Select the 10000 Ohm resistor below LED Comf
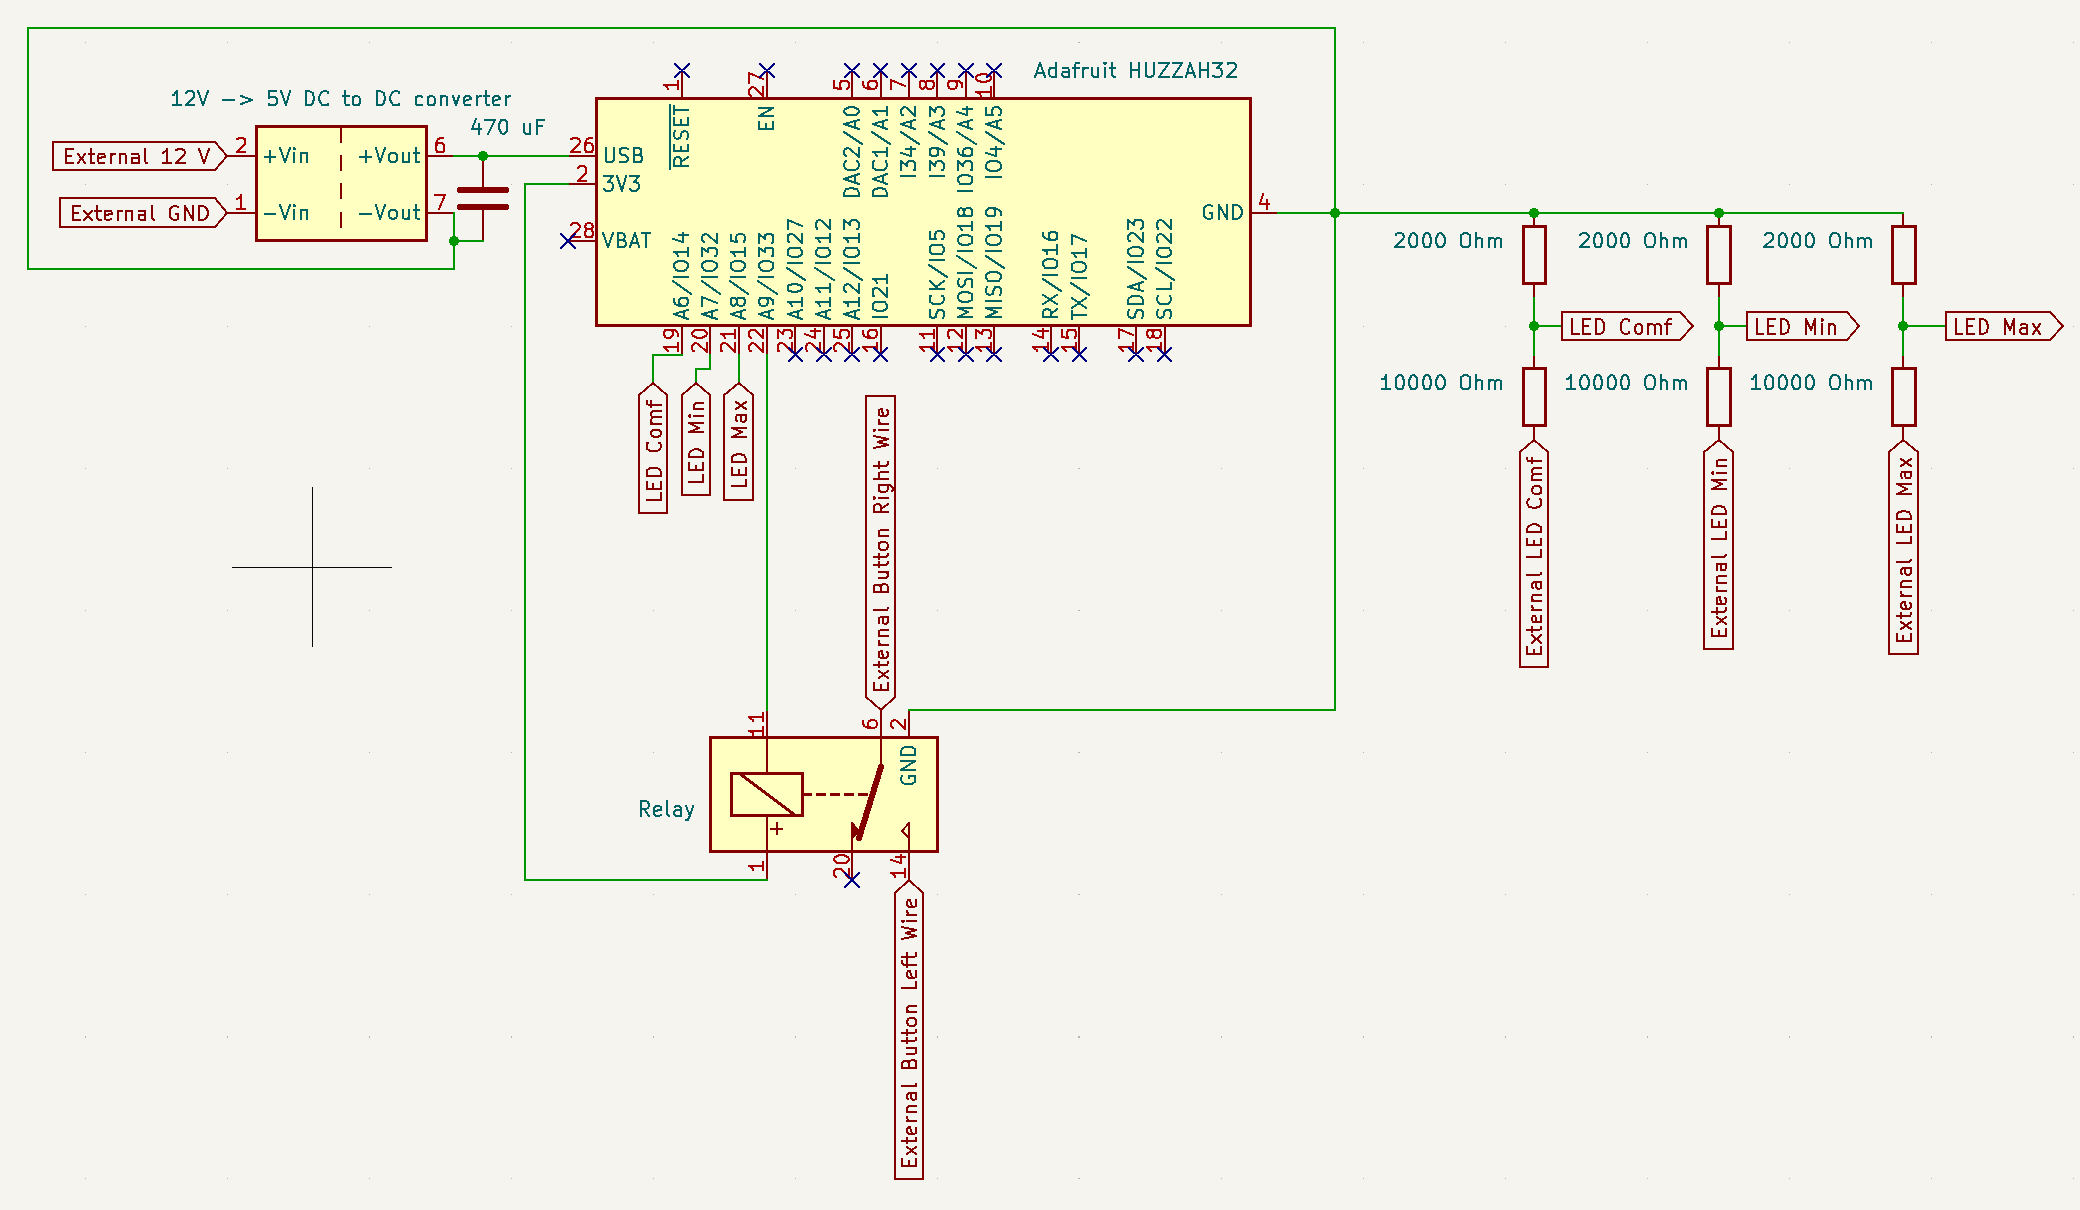 pos(1534,397)
